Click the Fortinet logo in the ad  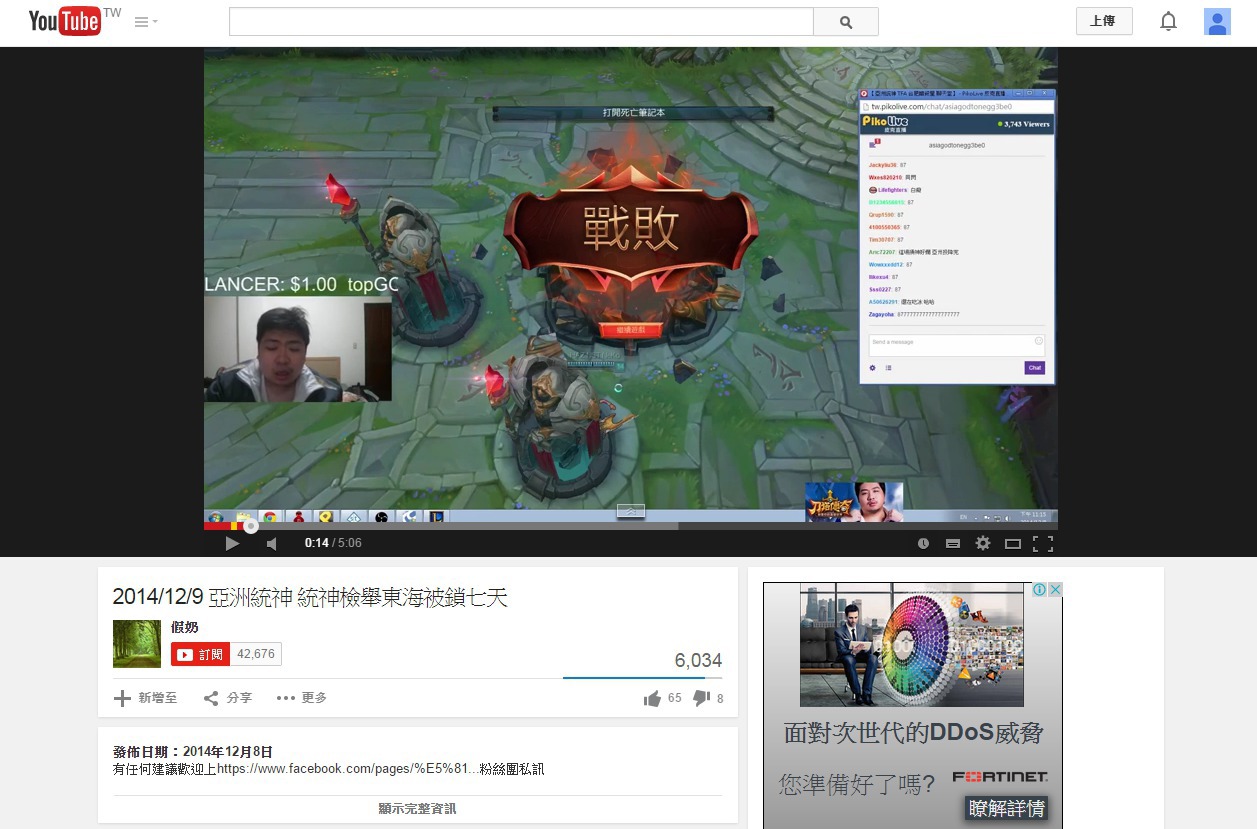[x=1000, y=777]
